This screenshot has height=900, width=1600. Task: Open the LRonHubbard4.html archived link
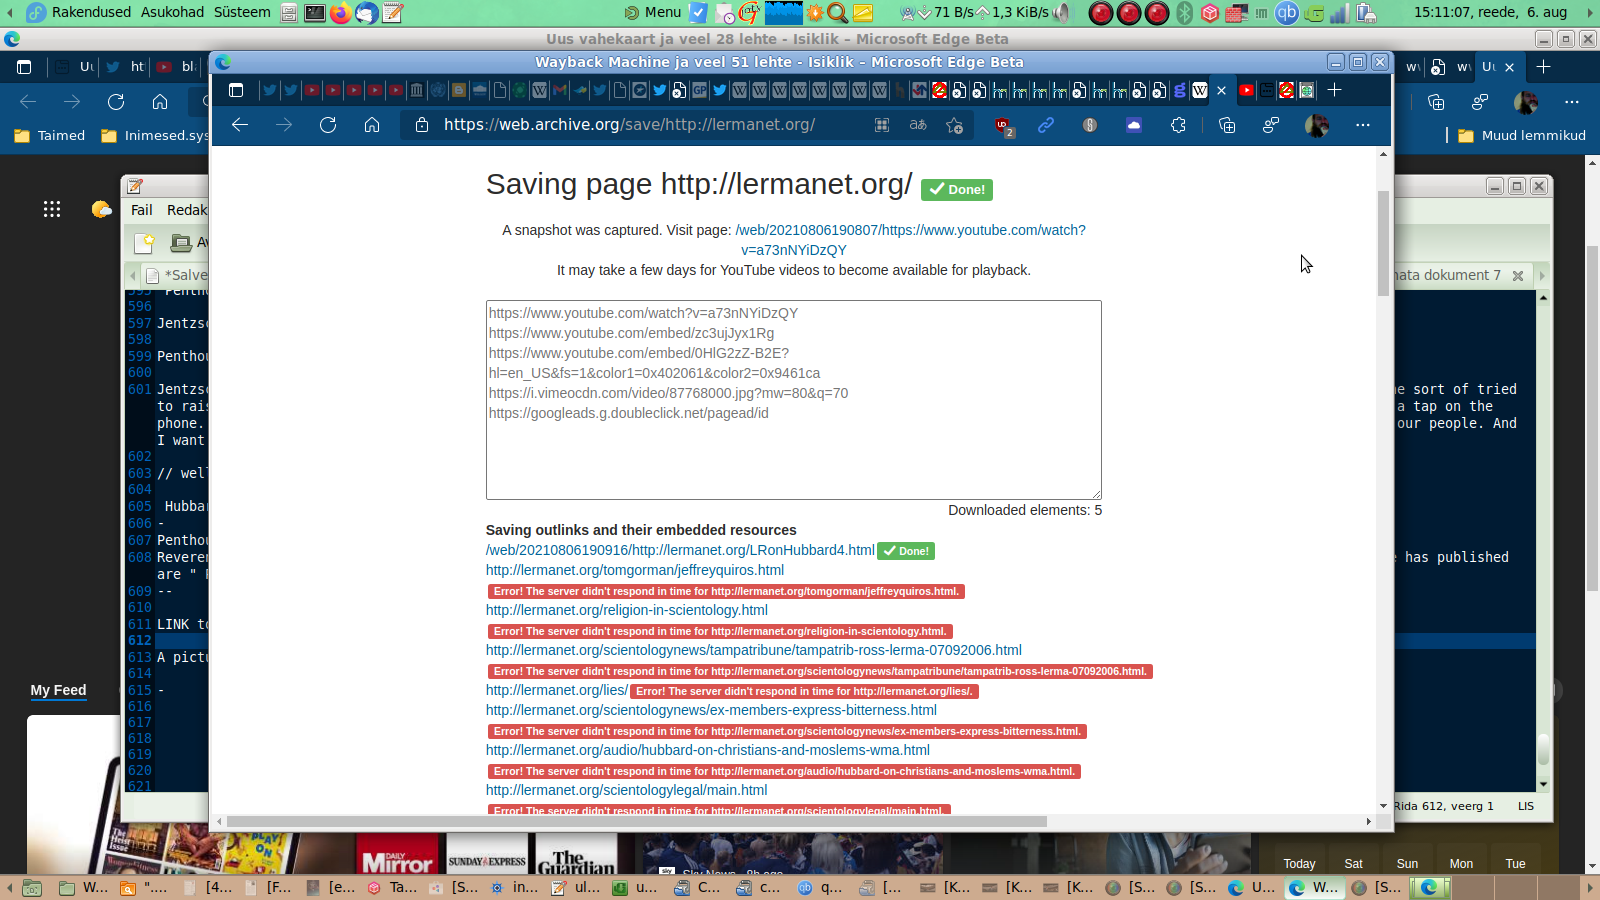point(680,550)
